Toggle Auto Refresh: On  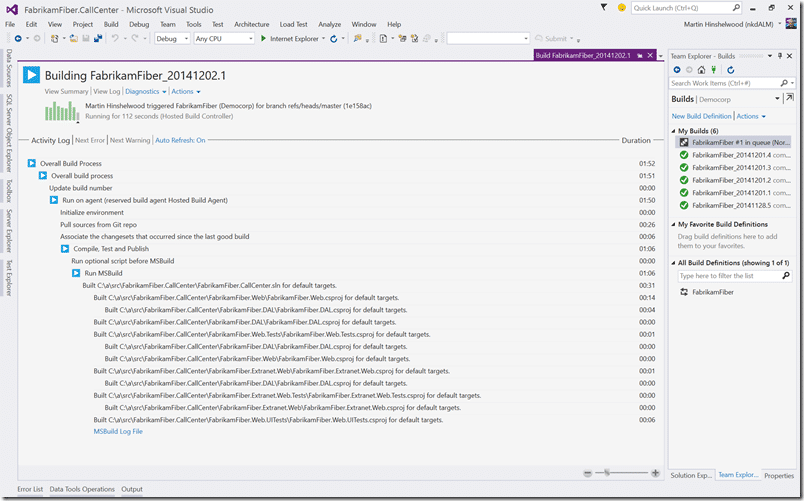tap(180, 140)
